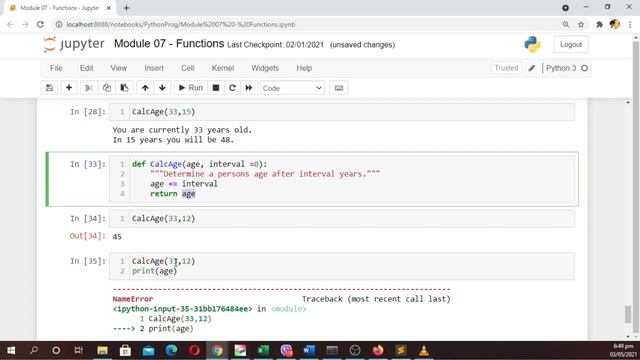Open browser zoom magnifier icon

pos(566,24)
